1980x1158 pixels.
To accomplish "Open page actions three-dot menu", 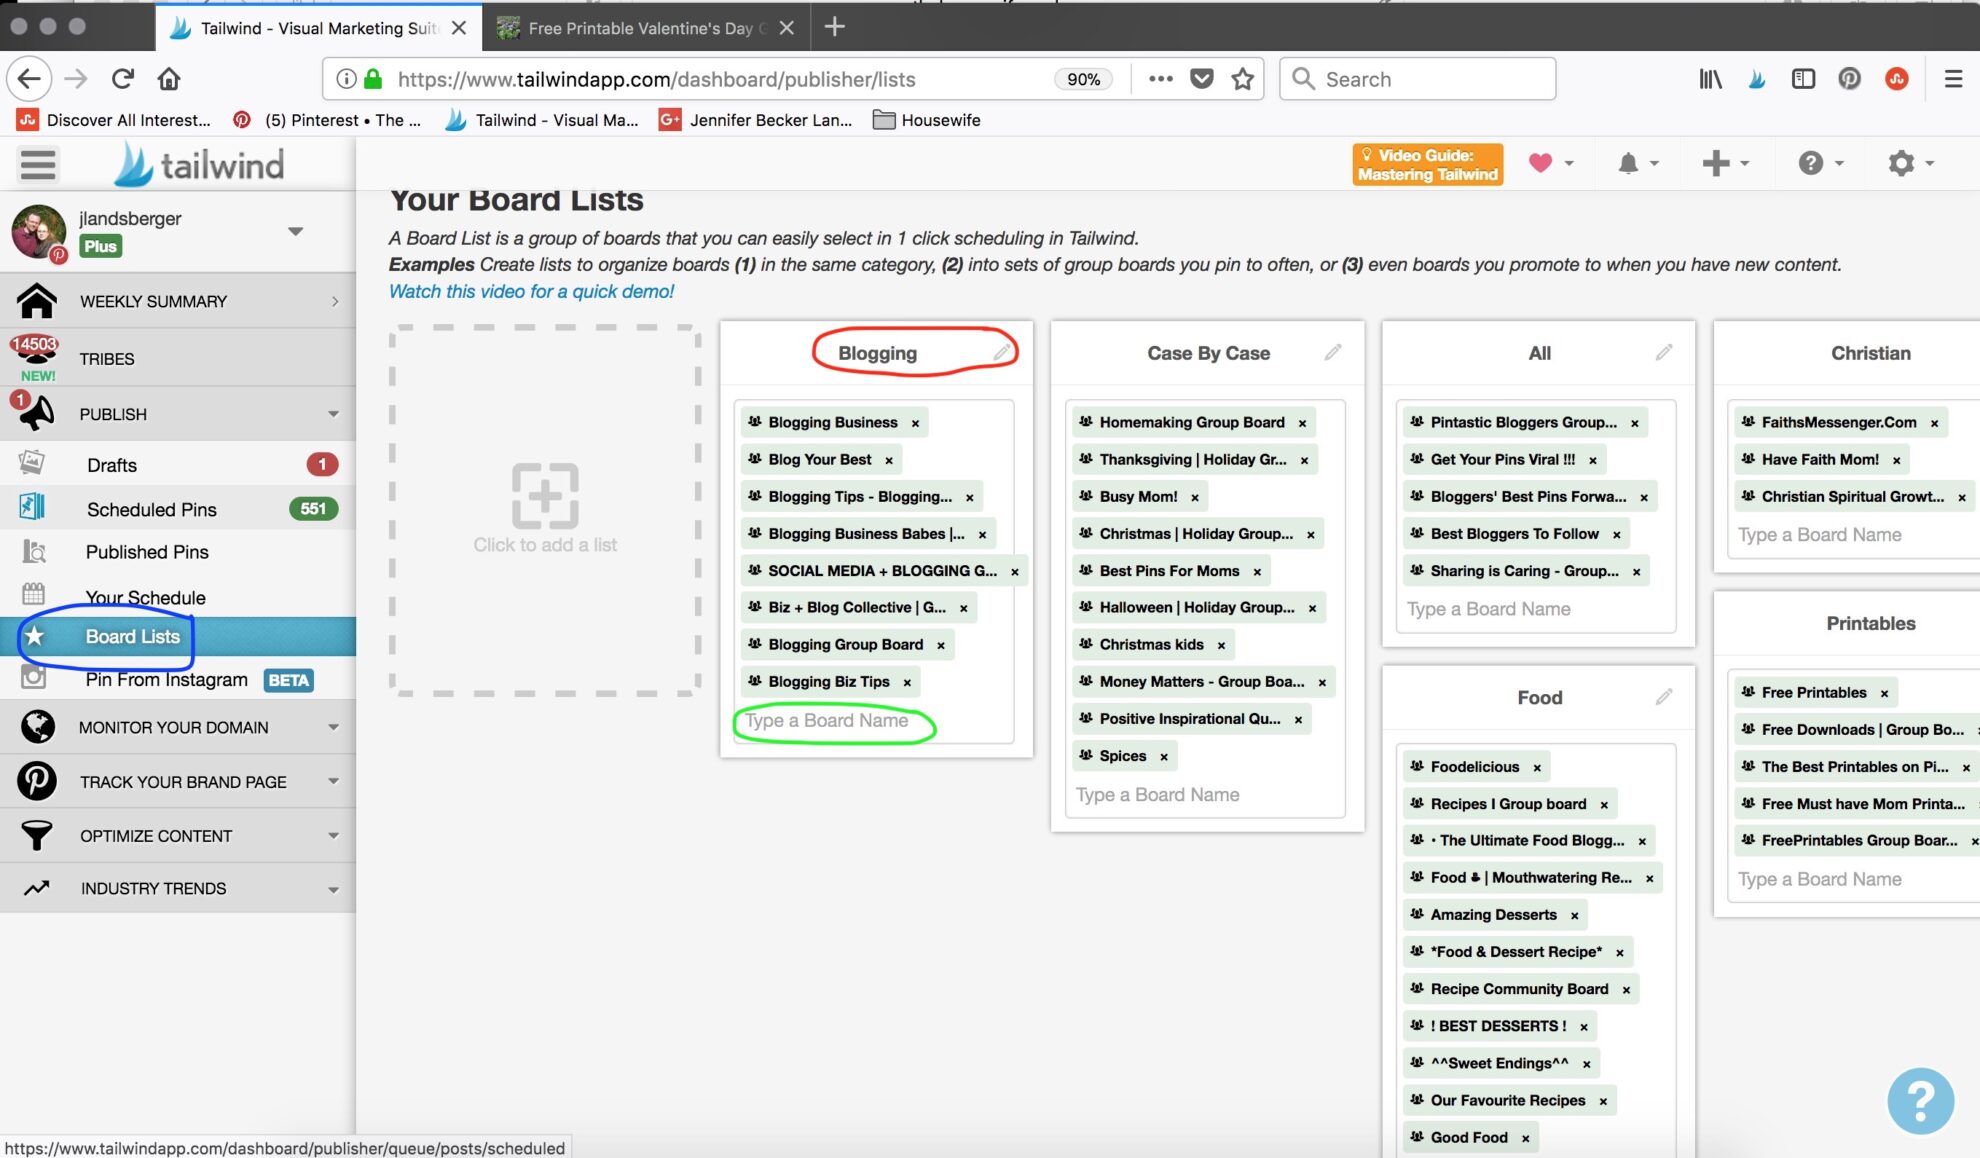I will (x=1160, y=79).
